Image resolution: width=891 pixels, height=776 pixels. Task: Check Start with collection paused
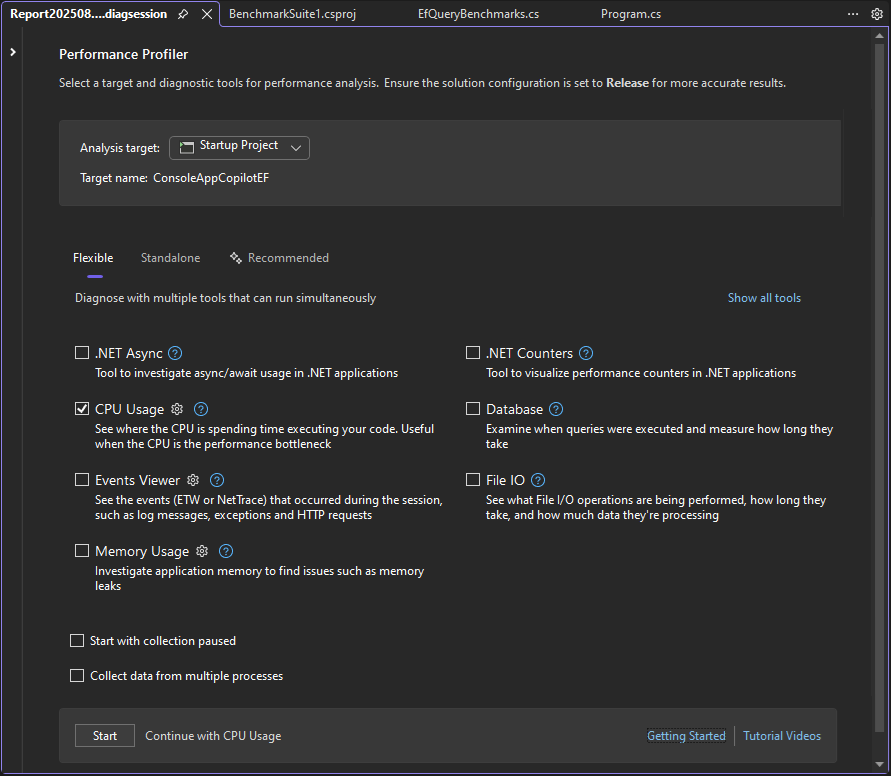point(77,640)
